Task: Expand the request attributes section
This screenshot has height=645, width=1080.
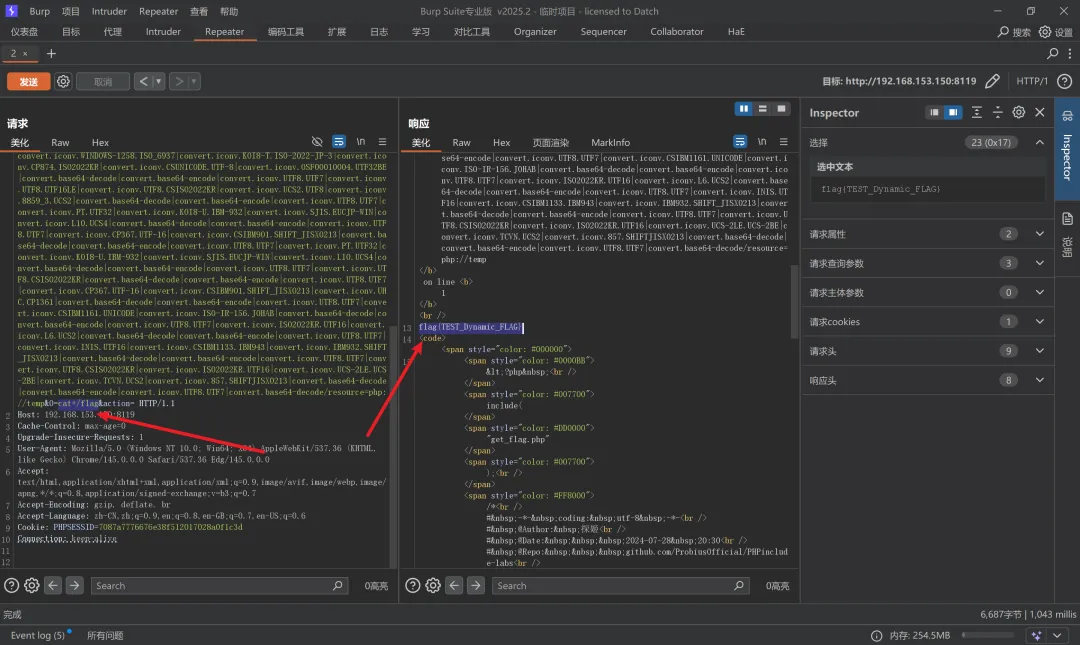Action: click(1040, 234)
